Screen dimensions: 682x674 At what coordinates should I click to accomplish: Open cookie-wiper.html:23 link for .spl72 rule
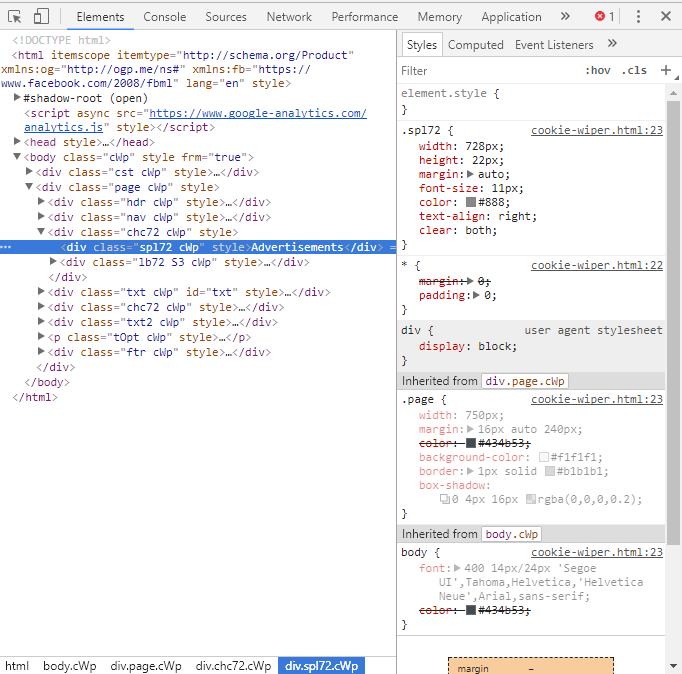point(597,130)
